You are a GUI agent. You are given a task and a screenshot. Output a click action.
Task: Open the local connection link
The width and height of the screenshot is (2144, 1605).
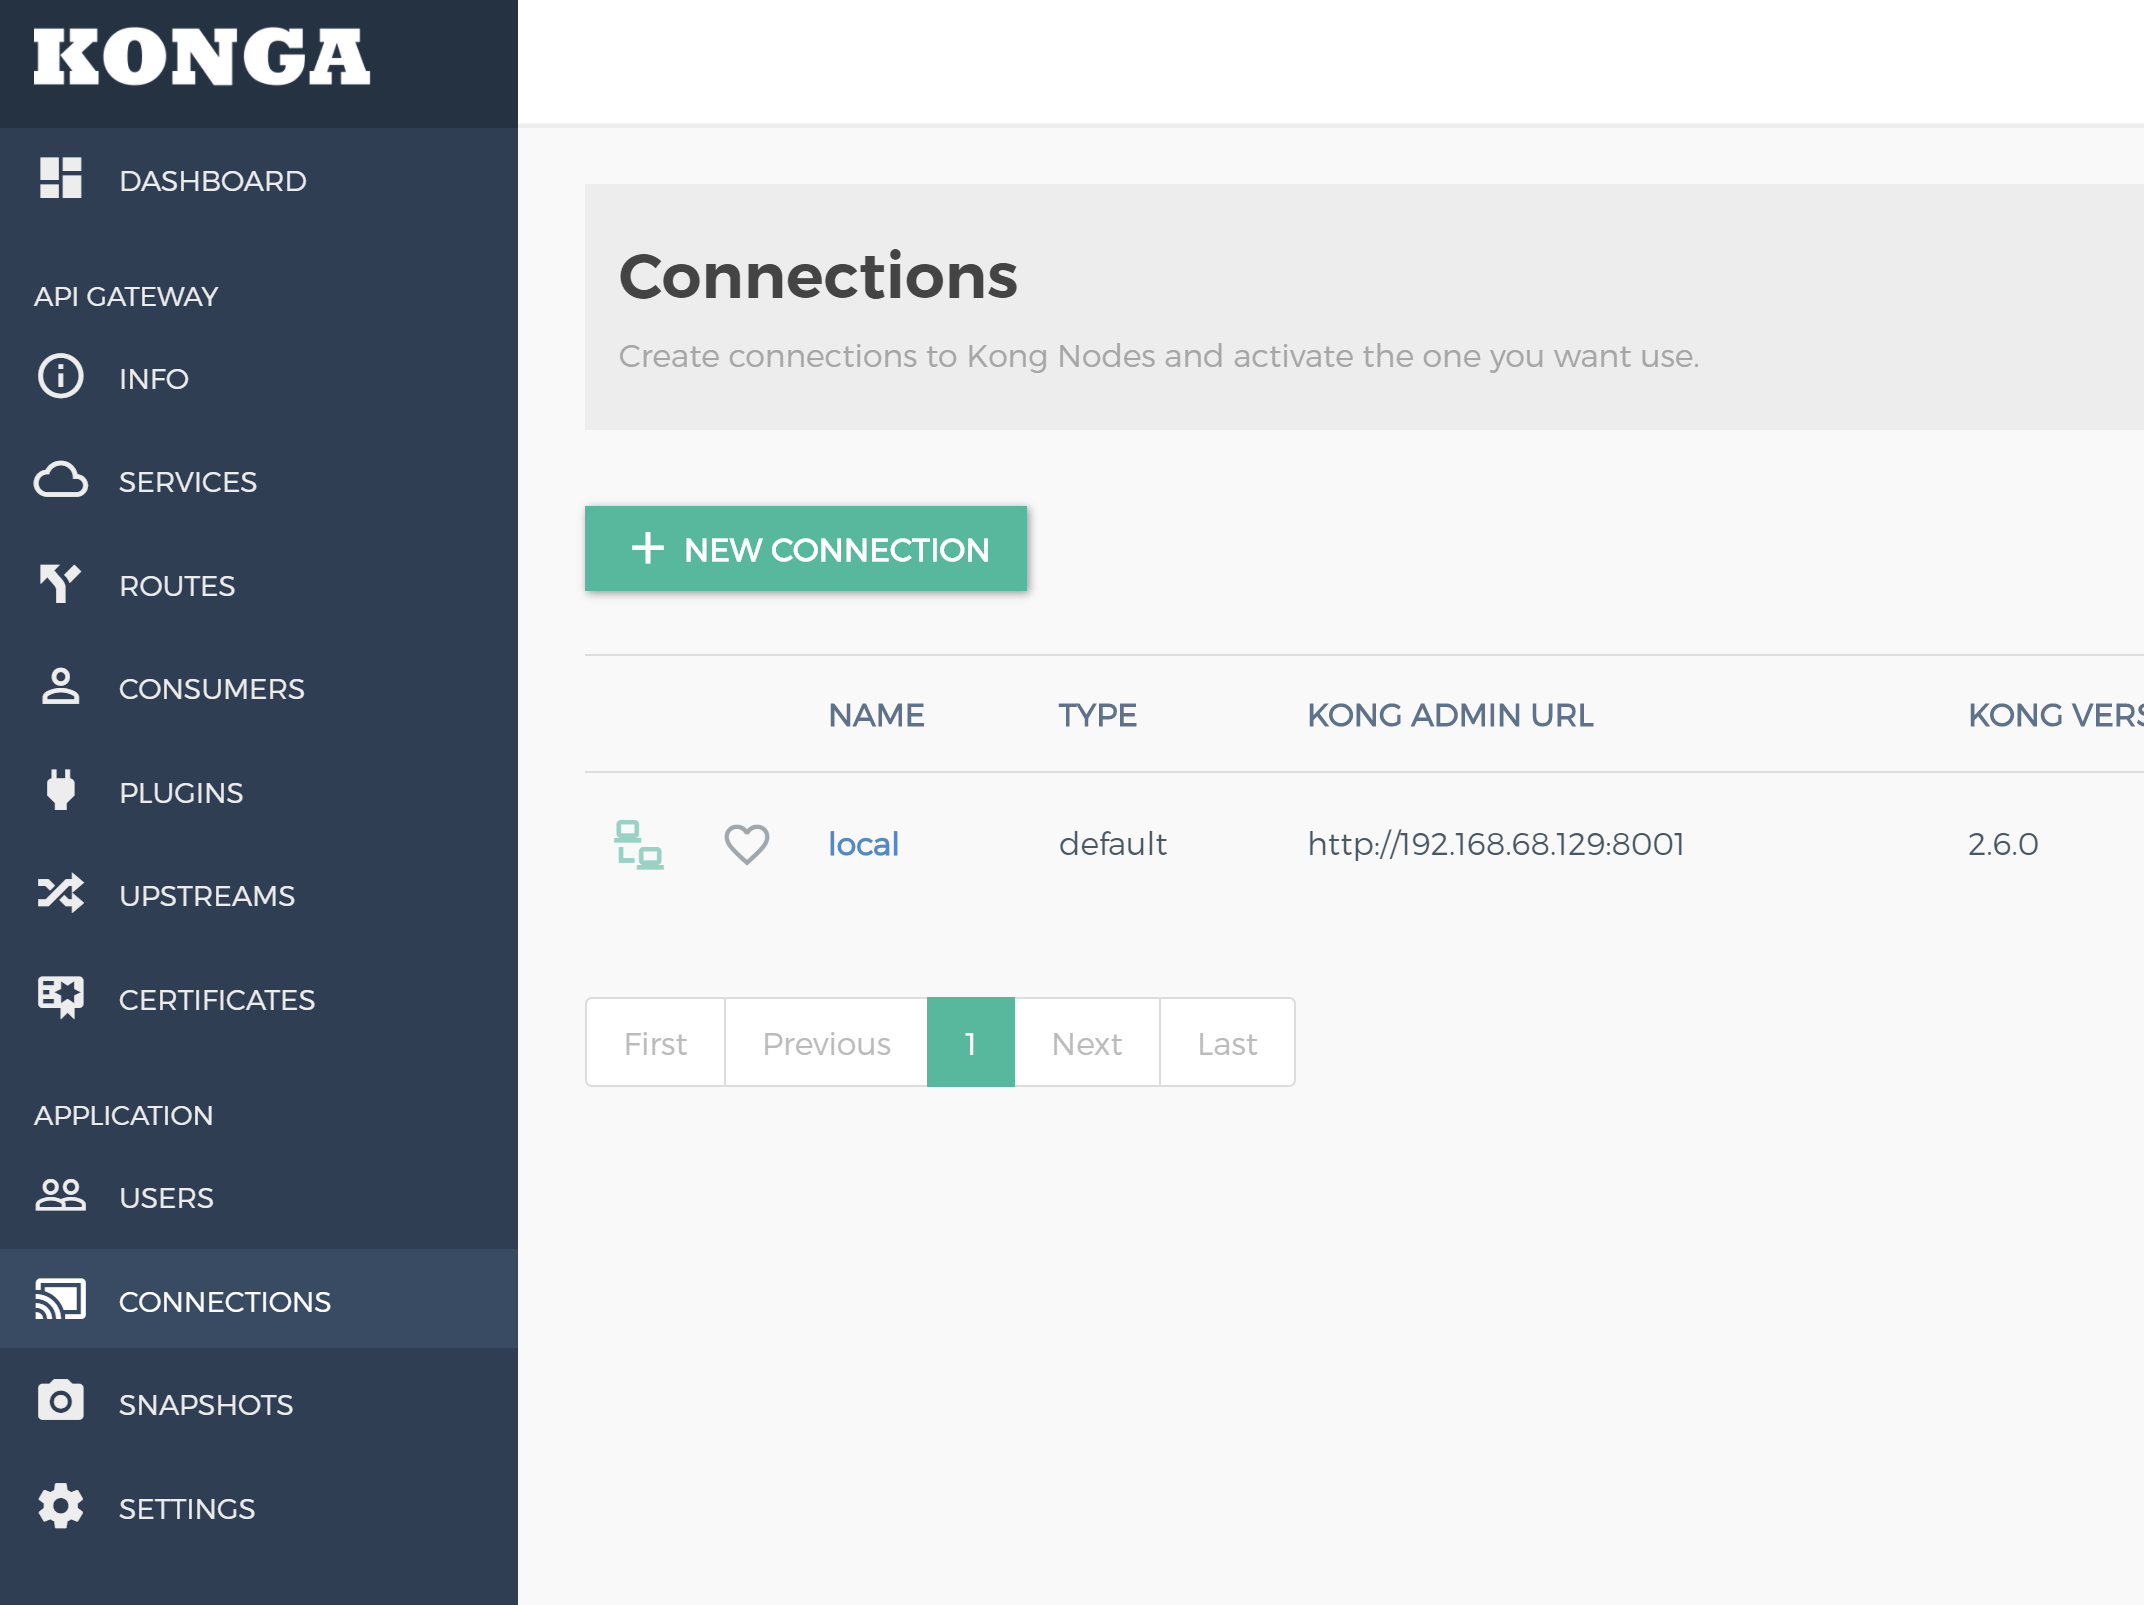tap(863, 844)
